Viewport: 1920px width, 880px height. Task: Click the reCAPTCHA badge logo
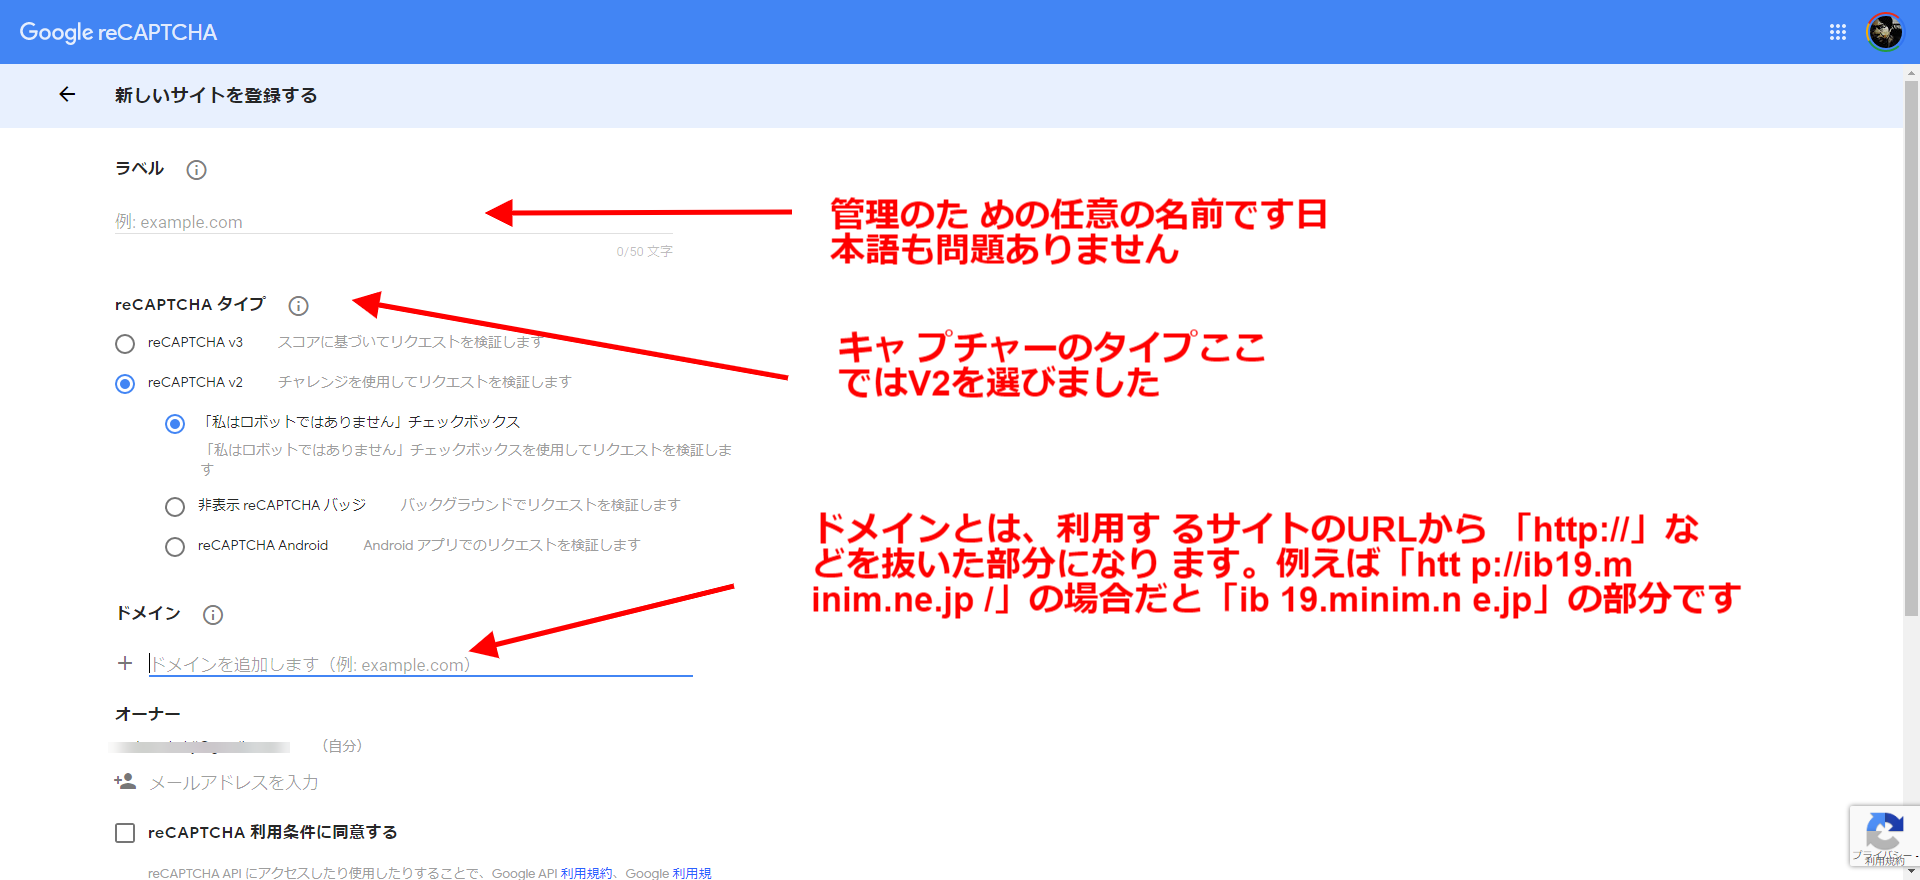click(1884, 832)
